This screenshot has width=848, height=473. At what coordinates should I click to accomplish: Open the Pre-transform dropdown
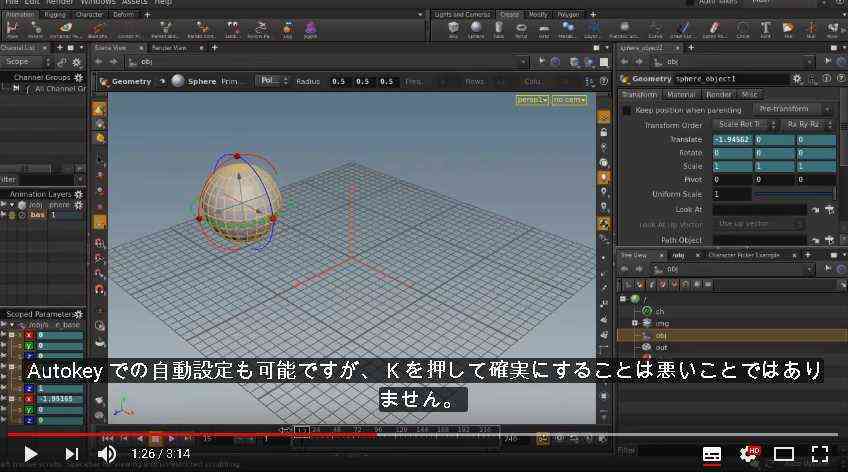(x=793, y=109)
